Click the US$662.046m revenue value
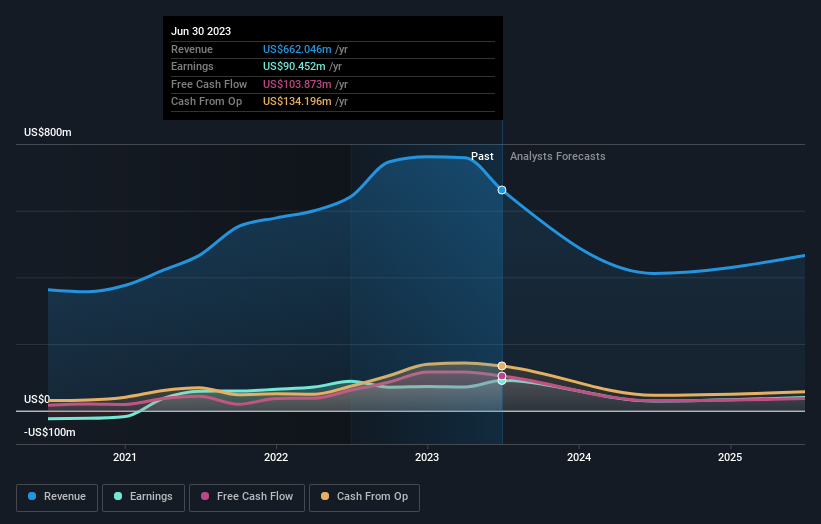The width and height of the screenshot is (821, 524). (x=297, y=49)
